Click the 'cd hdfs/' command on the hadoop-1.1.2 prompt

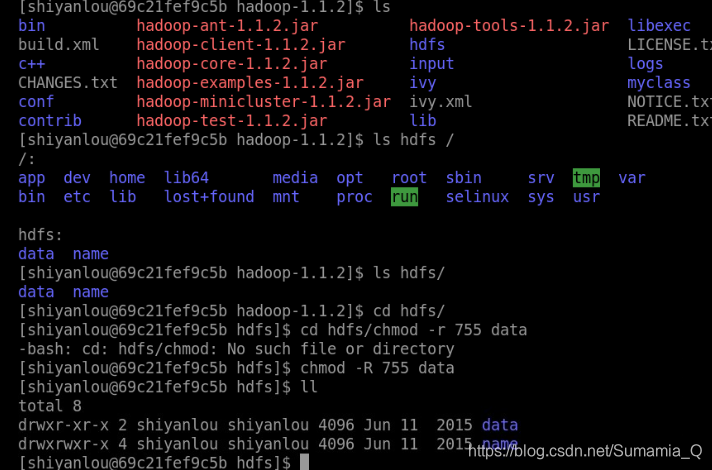(409, 311)
